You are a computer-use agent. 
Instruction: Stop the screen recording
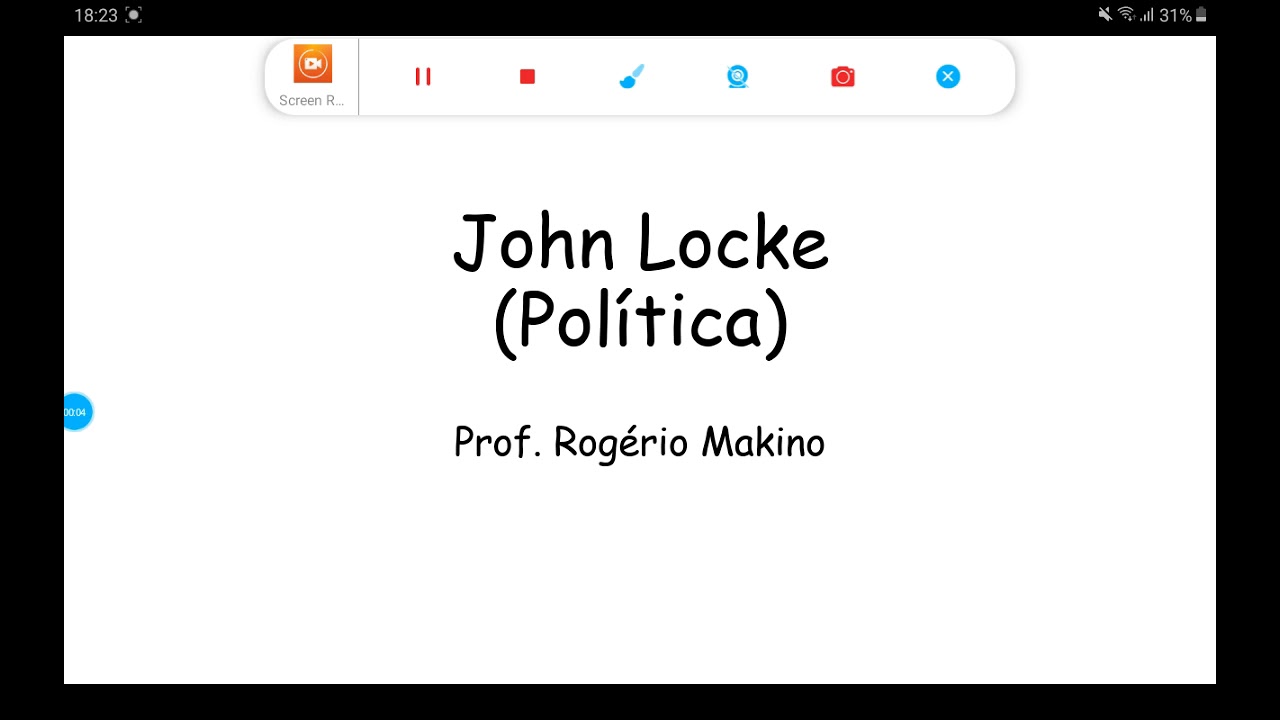point(528,77)
